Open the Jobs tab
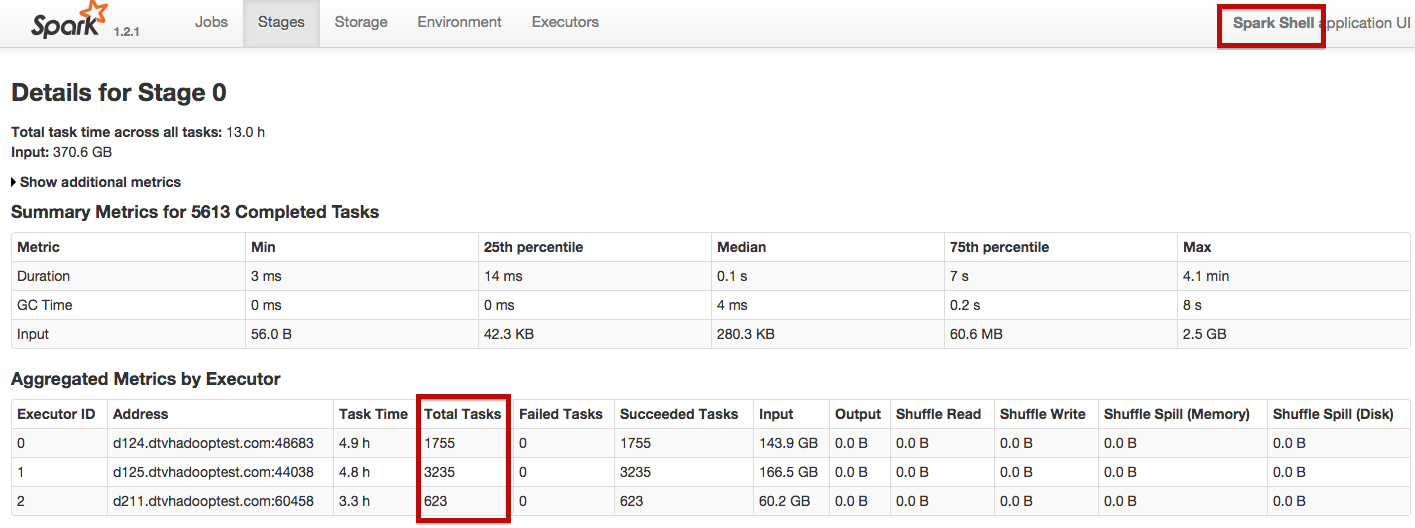The height and width of the screenshot is (528, 1415). pyautogui.click(x=211, y=22)
